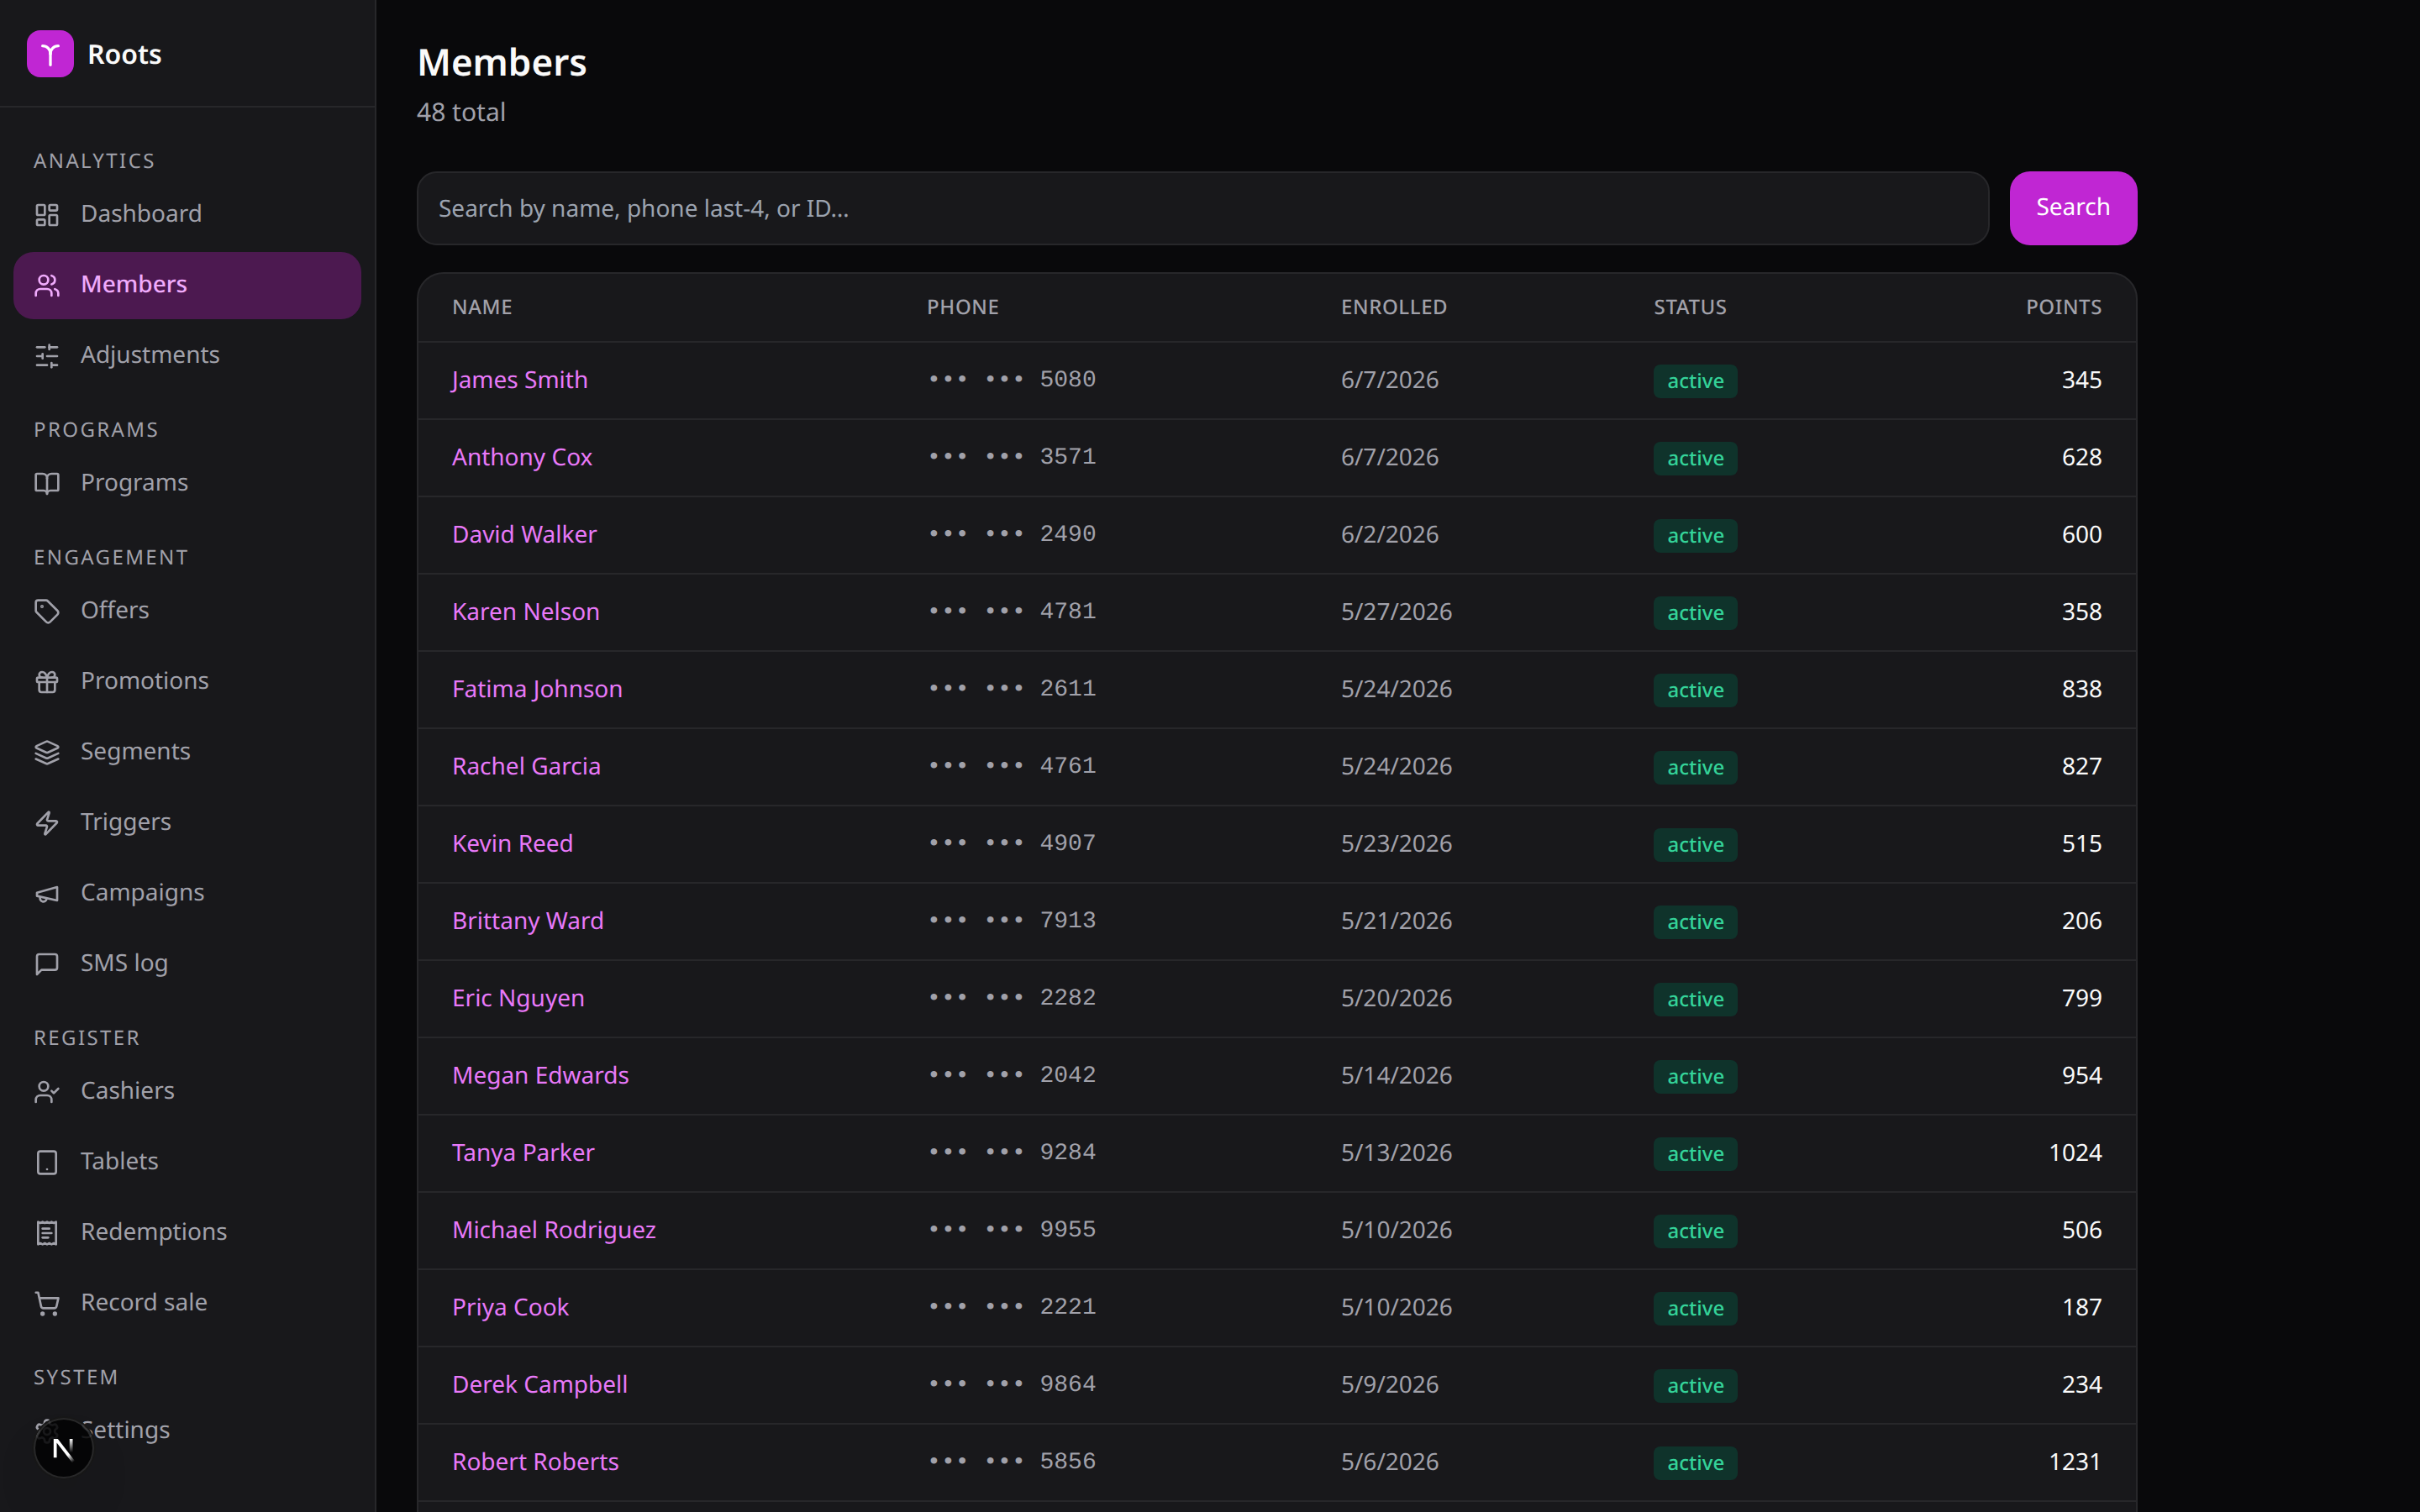The image size is (2420, 1512).
Task: Click the 1024 points value for Tanya Parker
Action: click(x=2075, y=1153)
